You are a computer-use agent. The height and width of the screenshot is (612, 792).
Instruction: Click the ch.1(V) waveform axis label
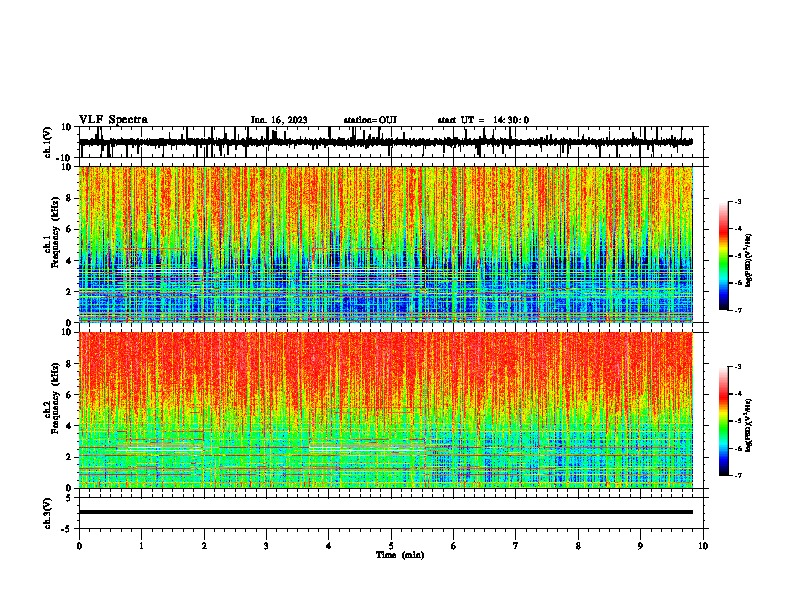[x=48, y=142]
